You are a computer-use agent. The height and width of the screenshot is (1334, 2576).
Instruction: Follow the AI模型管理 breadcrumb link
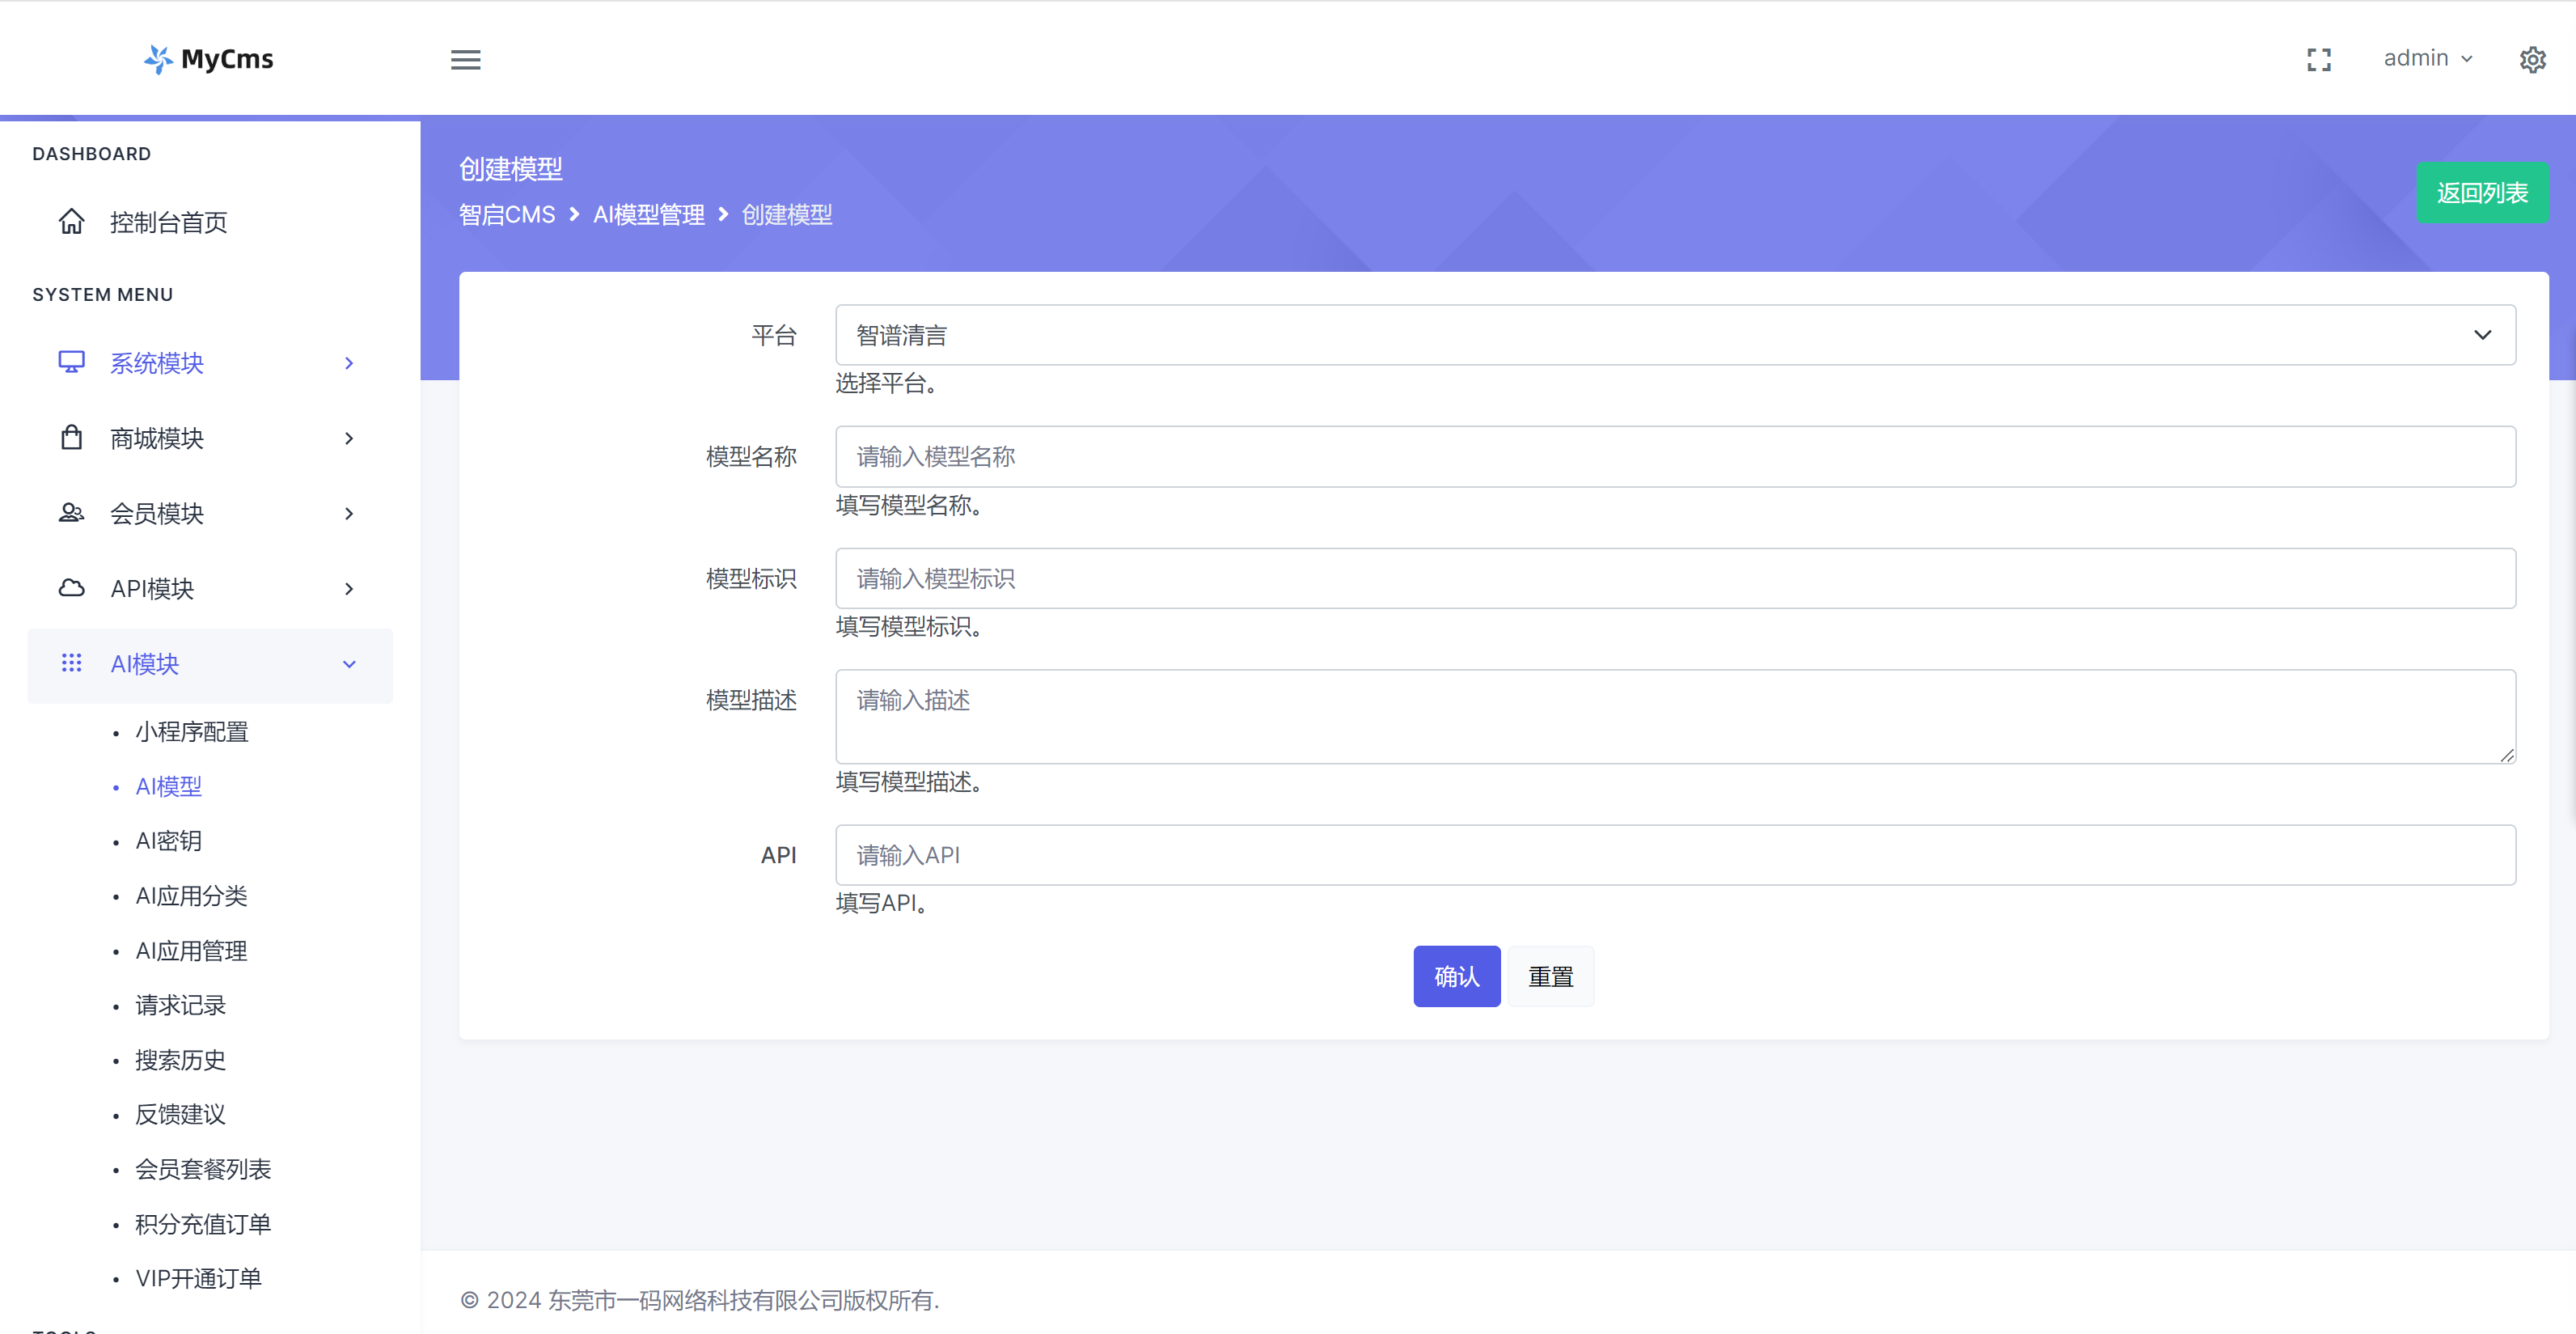click(649, 215)
